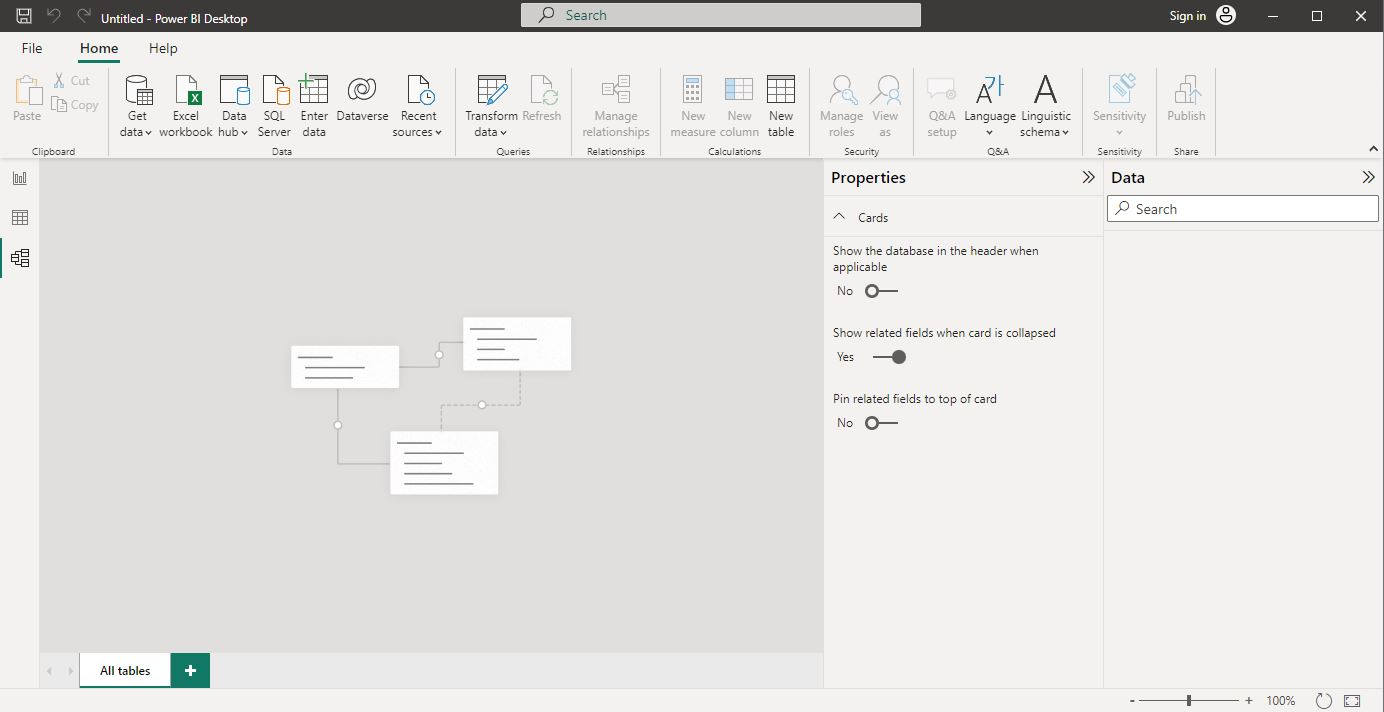The image size is (1384, 712).
Task: Click the Copy button in Clipboard group
Action: pos(75,105)
